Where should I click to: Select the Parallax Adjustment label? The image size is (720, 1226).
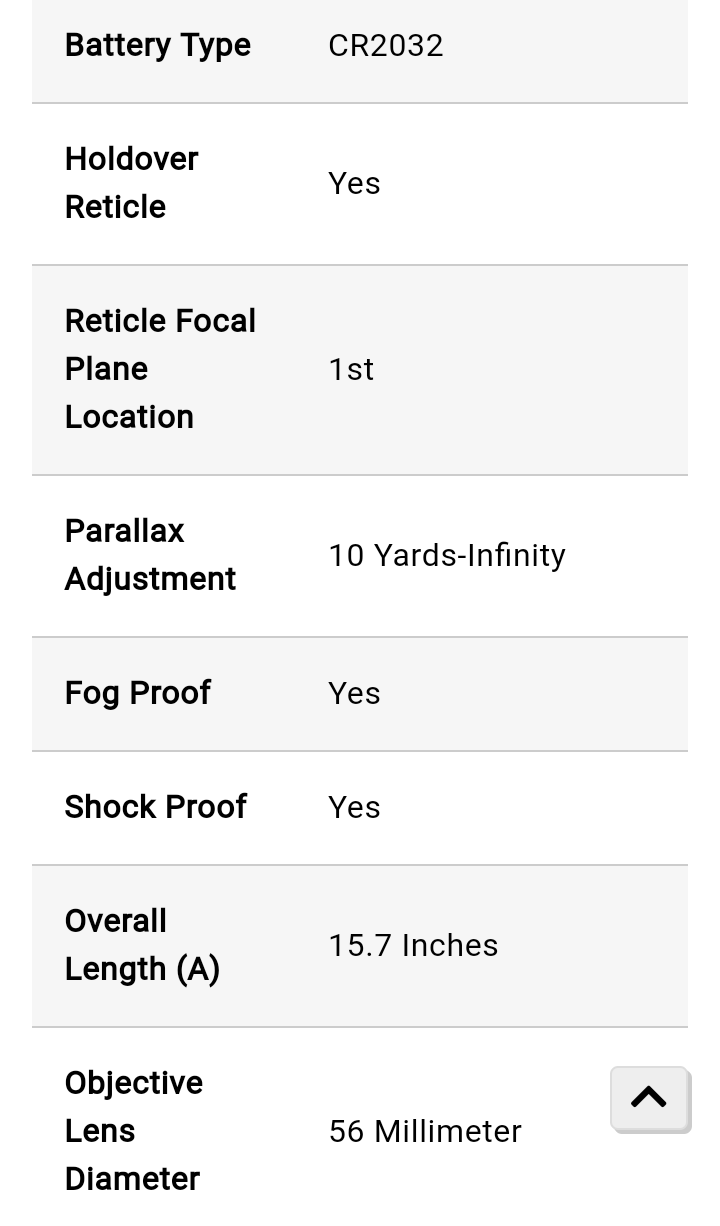coord(150,555)
